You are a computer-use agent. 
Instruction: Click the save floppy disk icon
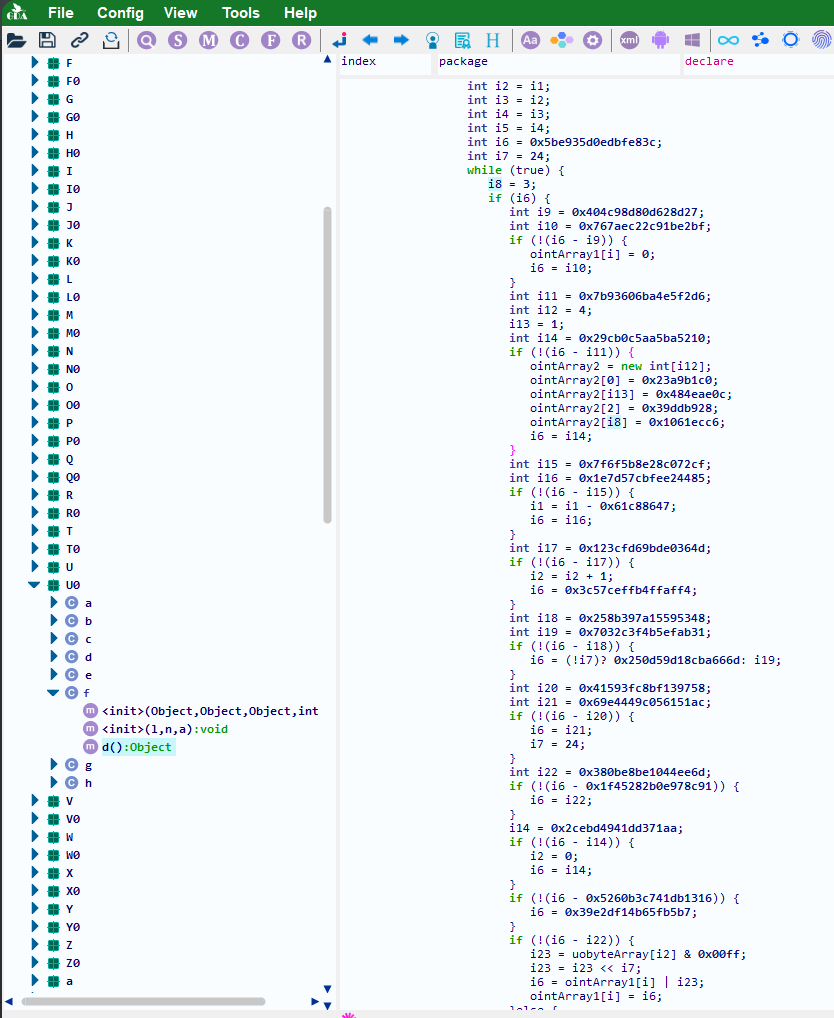tap(47, 40)
